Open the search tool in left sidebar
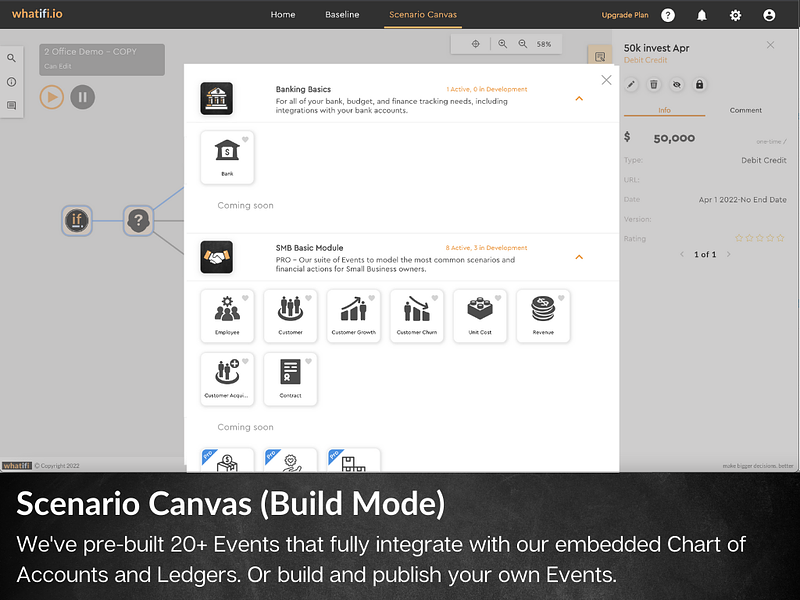Image resolution: width=800 pixels, height=600 pixels. click(11, 58)
